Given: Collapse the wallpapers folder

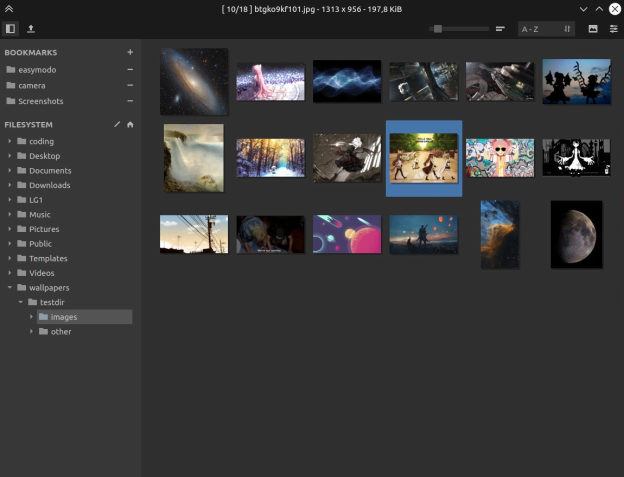Looking at the screenshot, I should [x=10, y=288].
